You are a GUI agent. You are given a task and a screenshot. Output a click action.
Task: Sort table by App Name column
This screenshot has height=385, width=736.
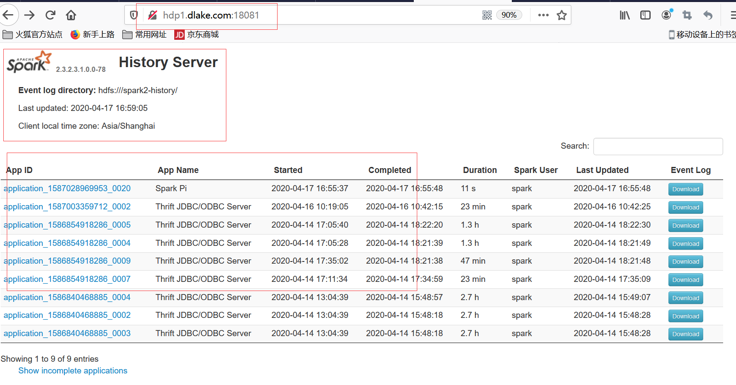(x=178, y=170)
